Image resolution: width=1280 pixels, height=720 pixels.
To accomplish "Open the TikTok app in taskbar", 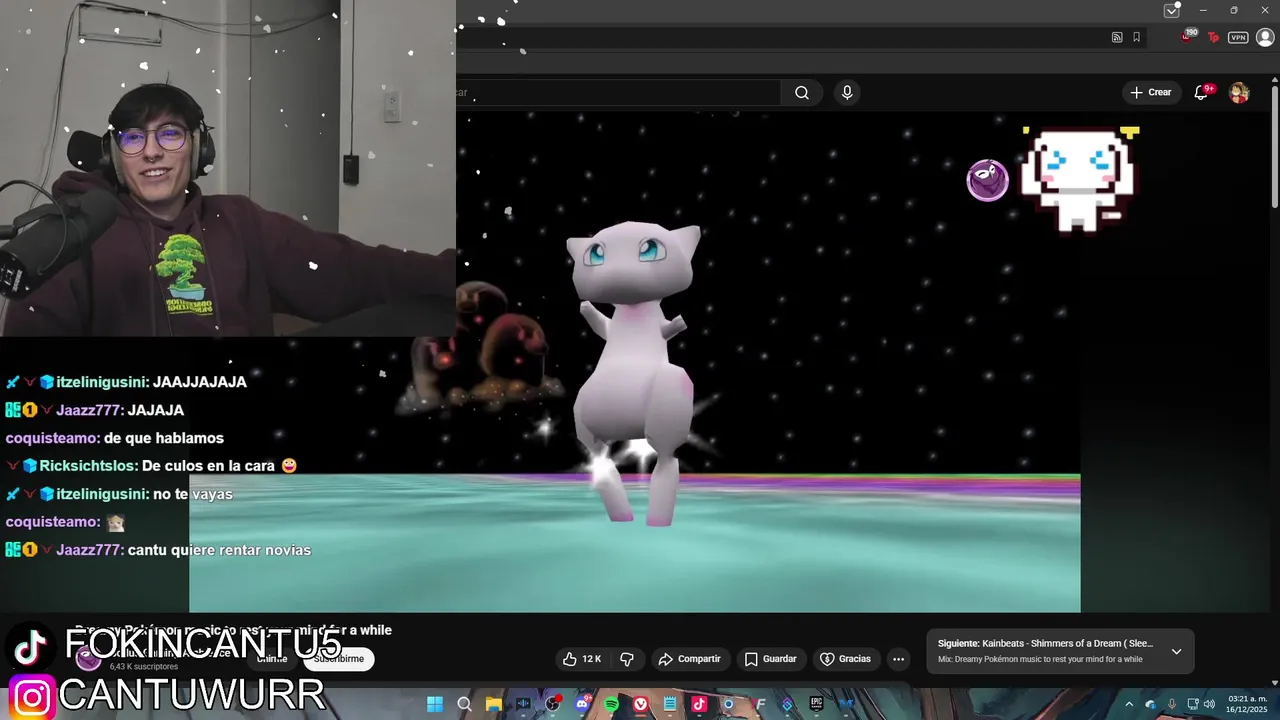I will coord(699,704).
